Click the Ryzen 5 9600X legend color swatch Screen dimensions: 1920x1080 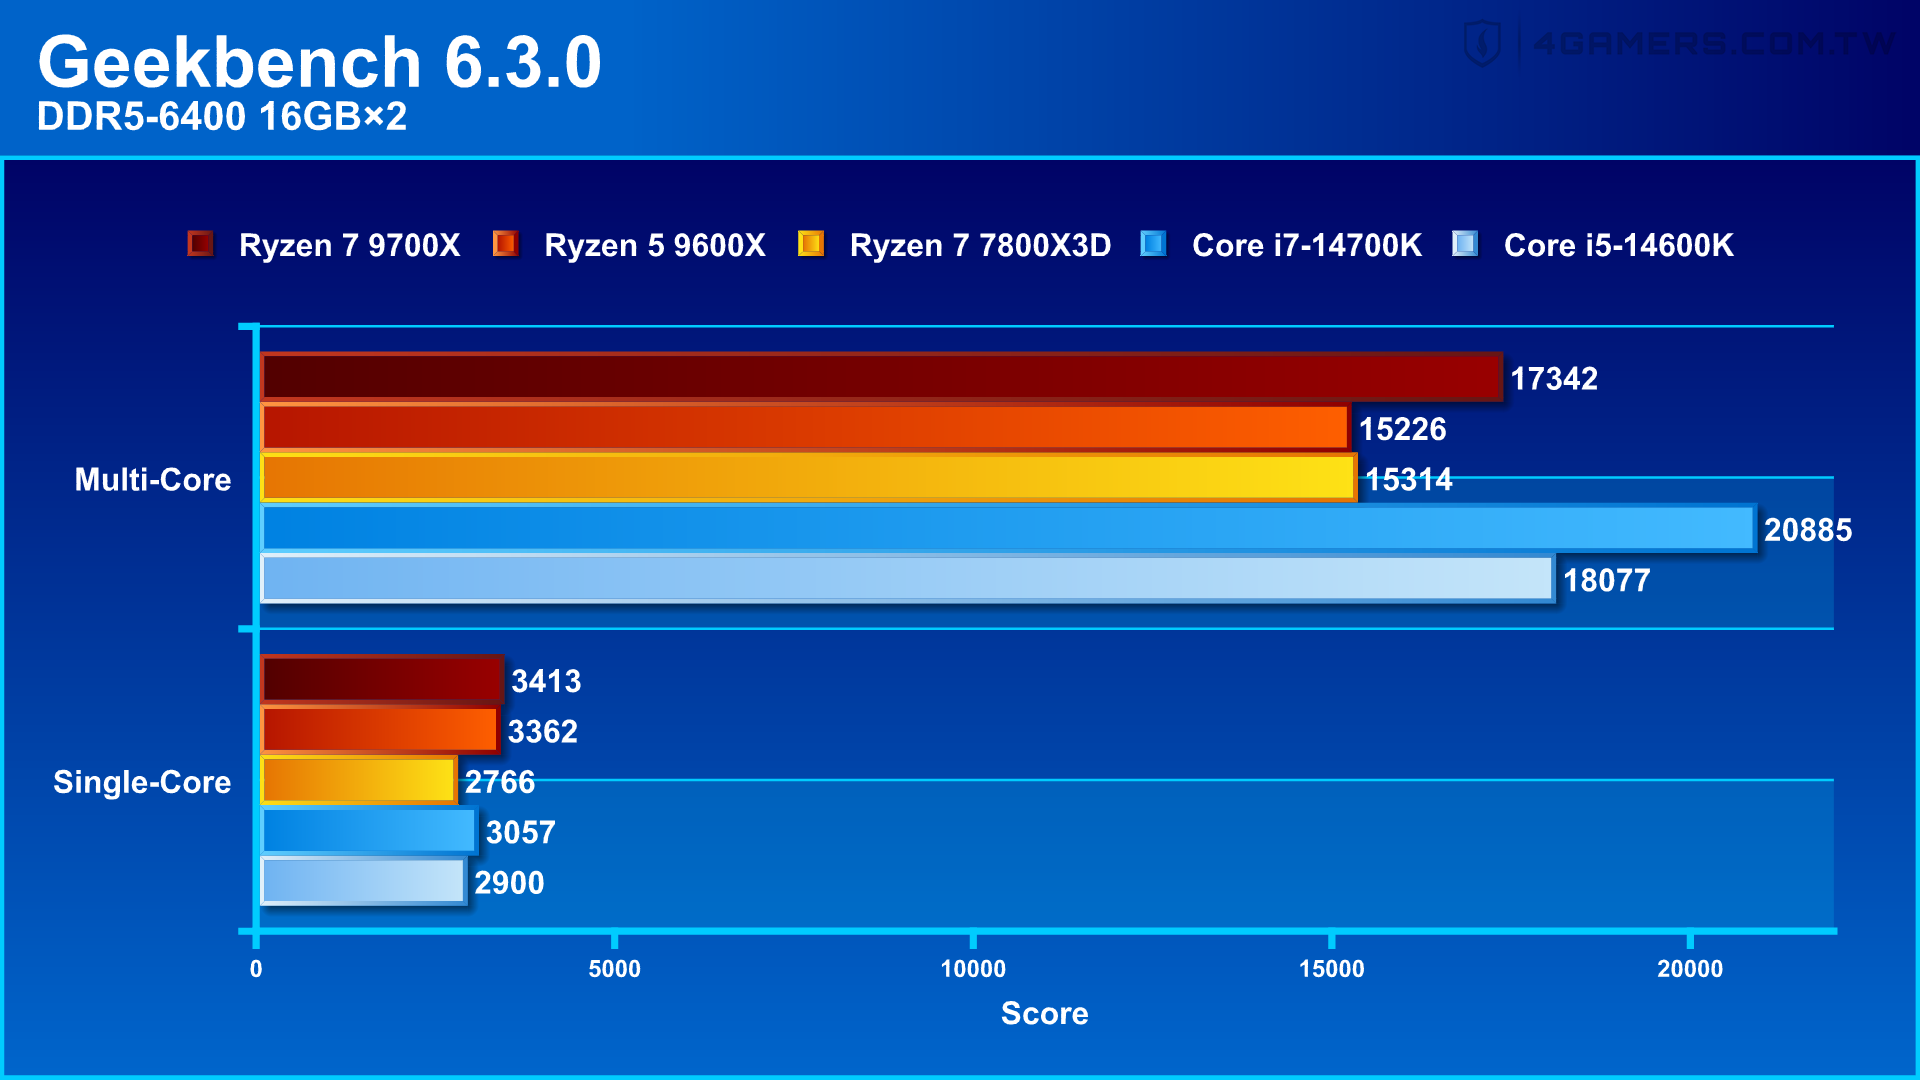505,243
